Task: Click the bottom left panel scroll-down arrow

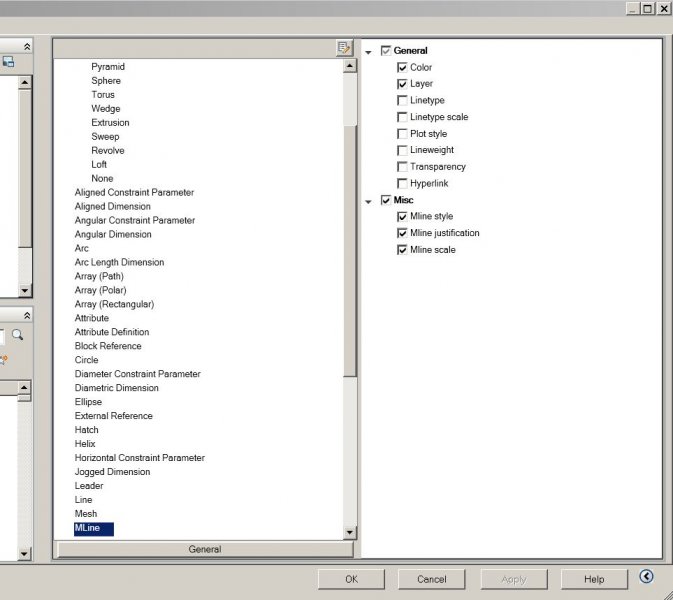Action: [x=24, y=554]
